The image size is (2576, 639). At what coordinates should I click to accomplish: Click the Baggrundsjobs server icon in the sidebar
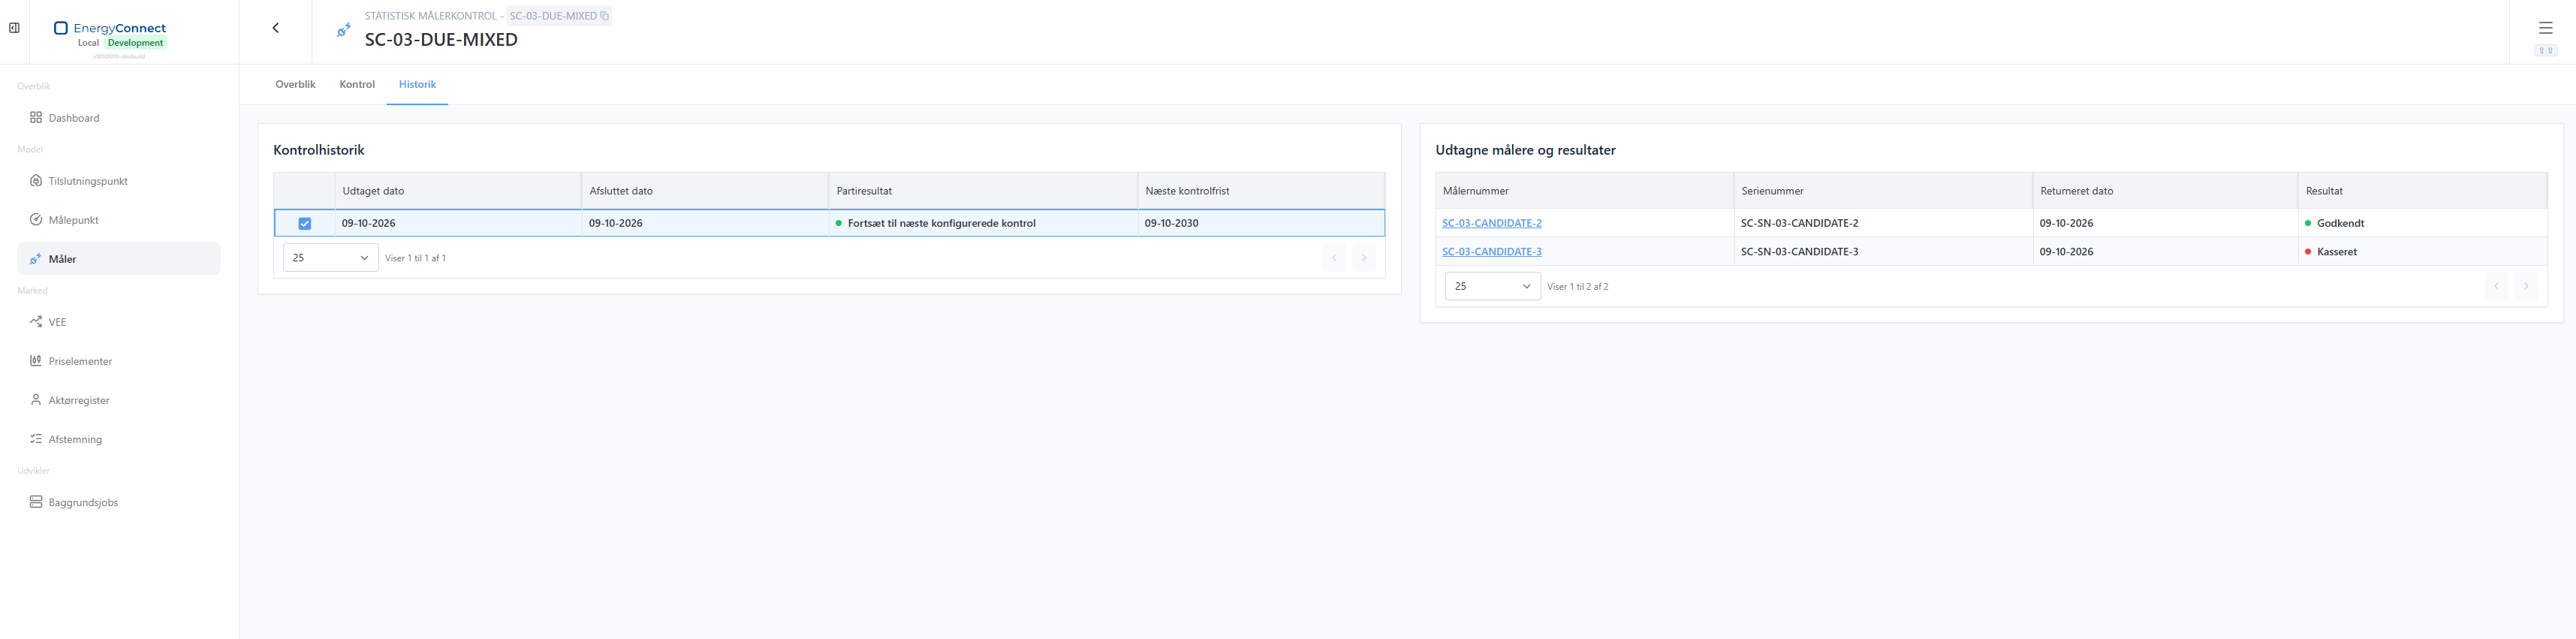[x=36, y=502]
